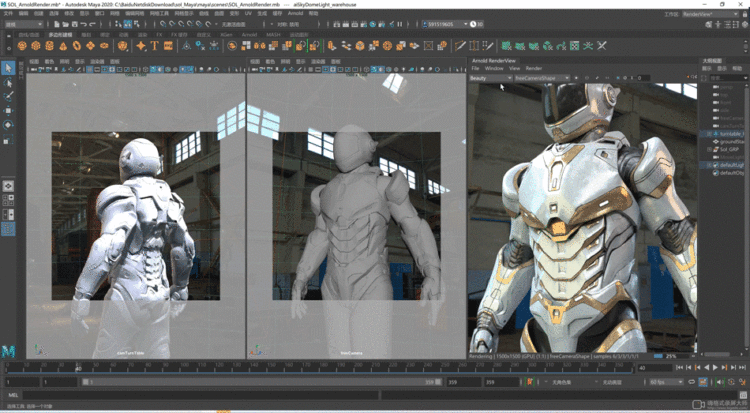Open the user account dropdown on the status line
The image size is (750, 413).
[x=445, y=24]
